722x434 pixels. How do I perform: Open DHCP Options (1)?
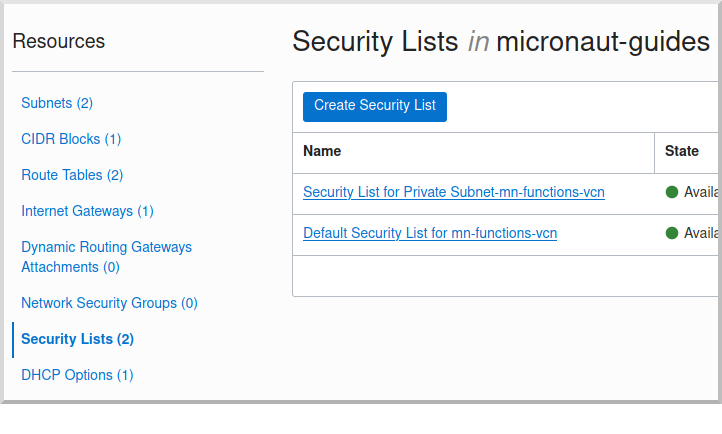pos(77,375)
